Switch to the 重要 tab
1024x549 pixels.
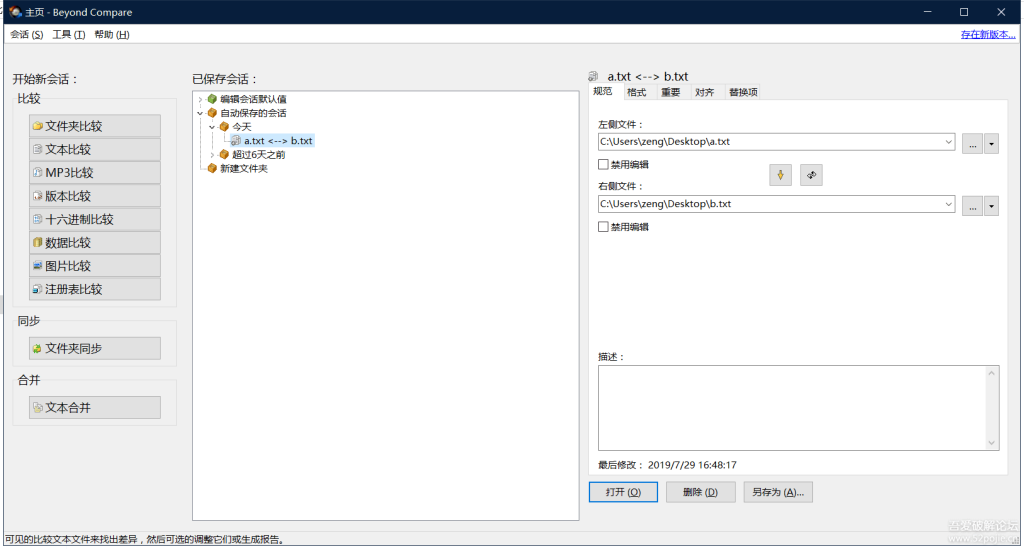(x=671, y=92)
